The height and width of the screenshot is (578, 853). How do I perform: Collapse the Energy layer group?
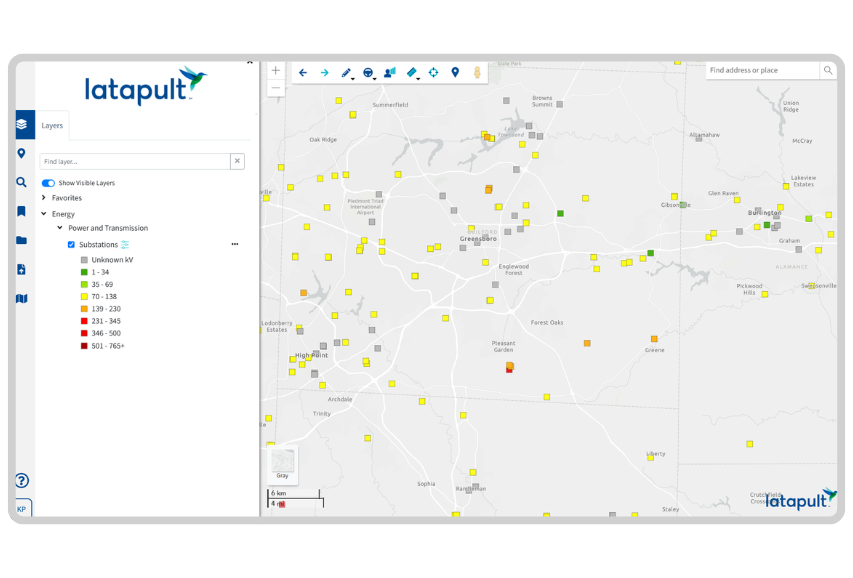pyautogui.click(x=44, y=214)
